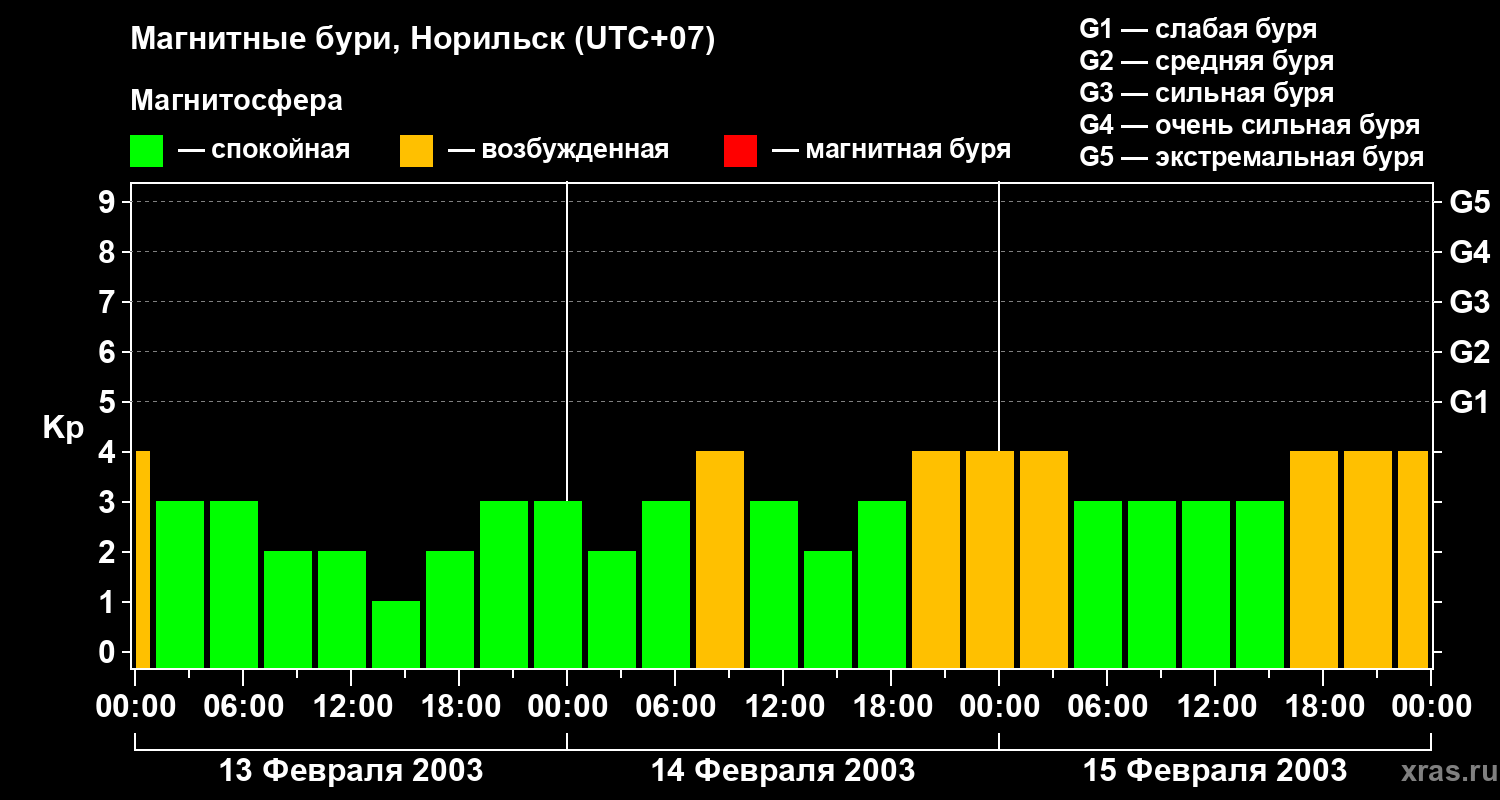Click the '— возбужденная' legend label
The image size is (1500, 800).
[558, 150]
